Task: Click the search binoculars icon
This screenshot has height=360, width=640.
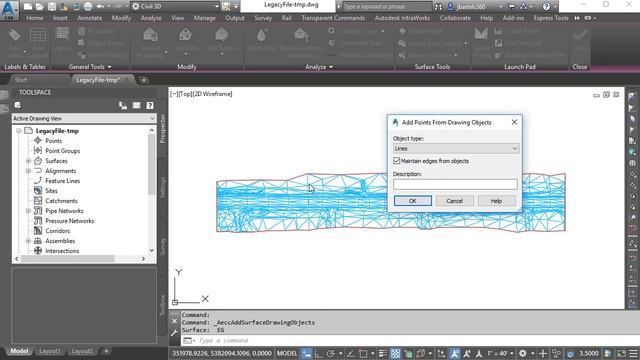Action: click(x=438, y=7)
